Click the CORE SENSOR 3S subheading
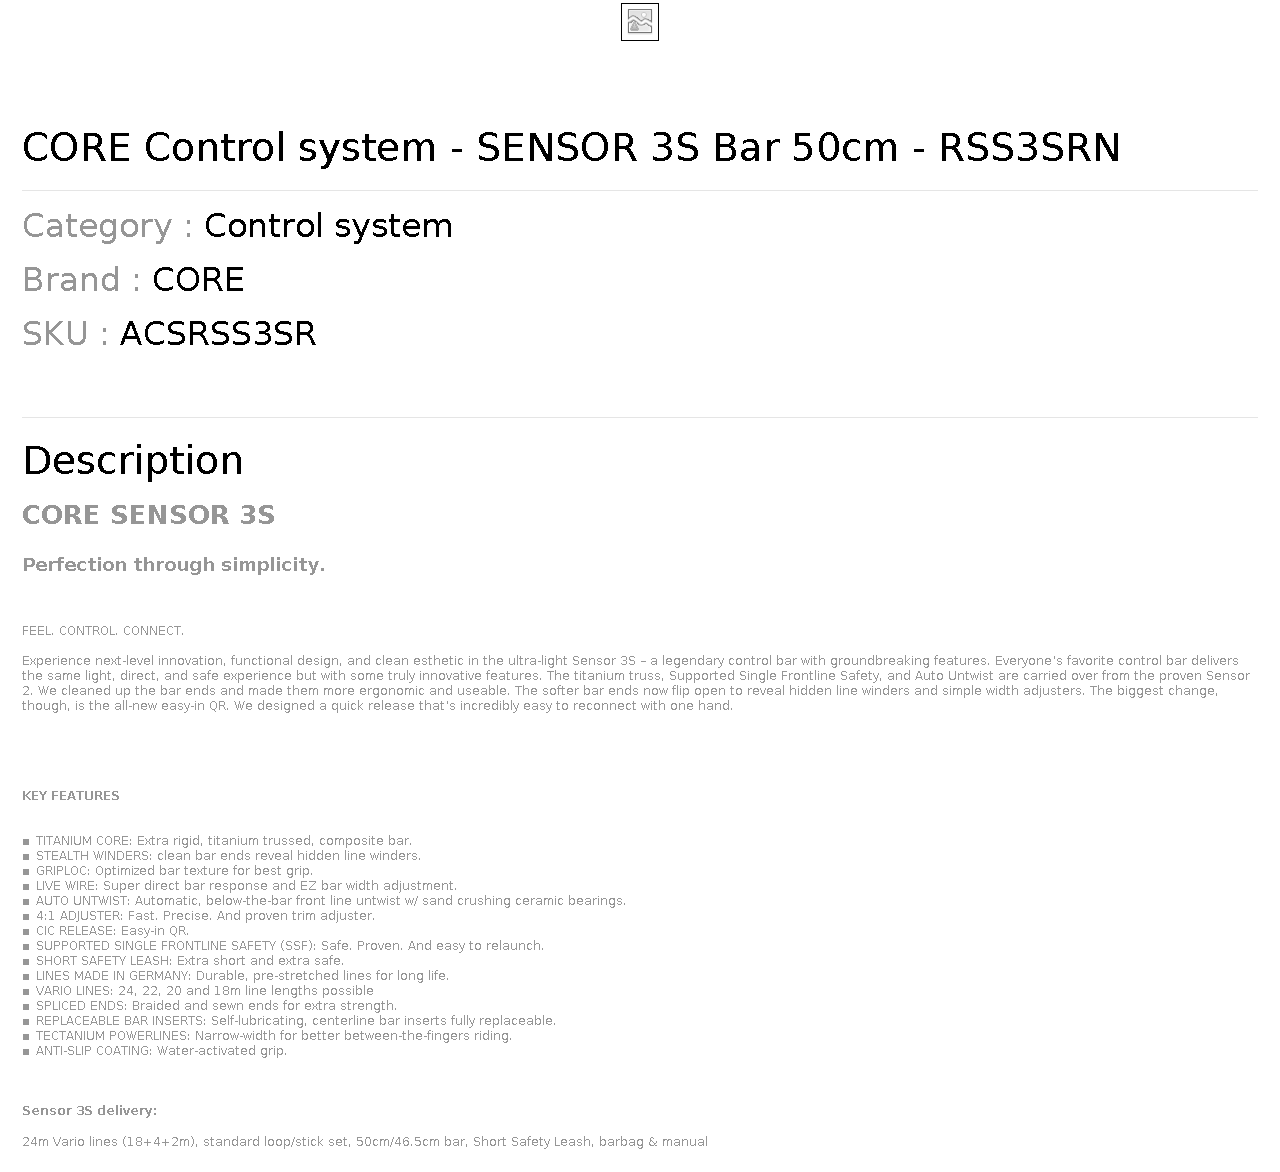This screenshot has height=1172, width=1280. tap(148, 515)
